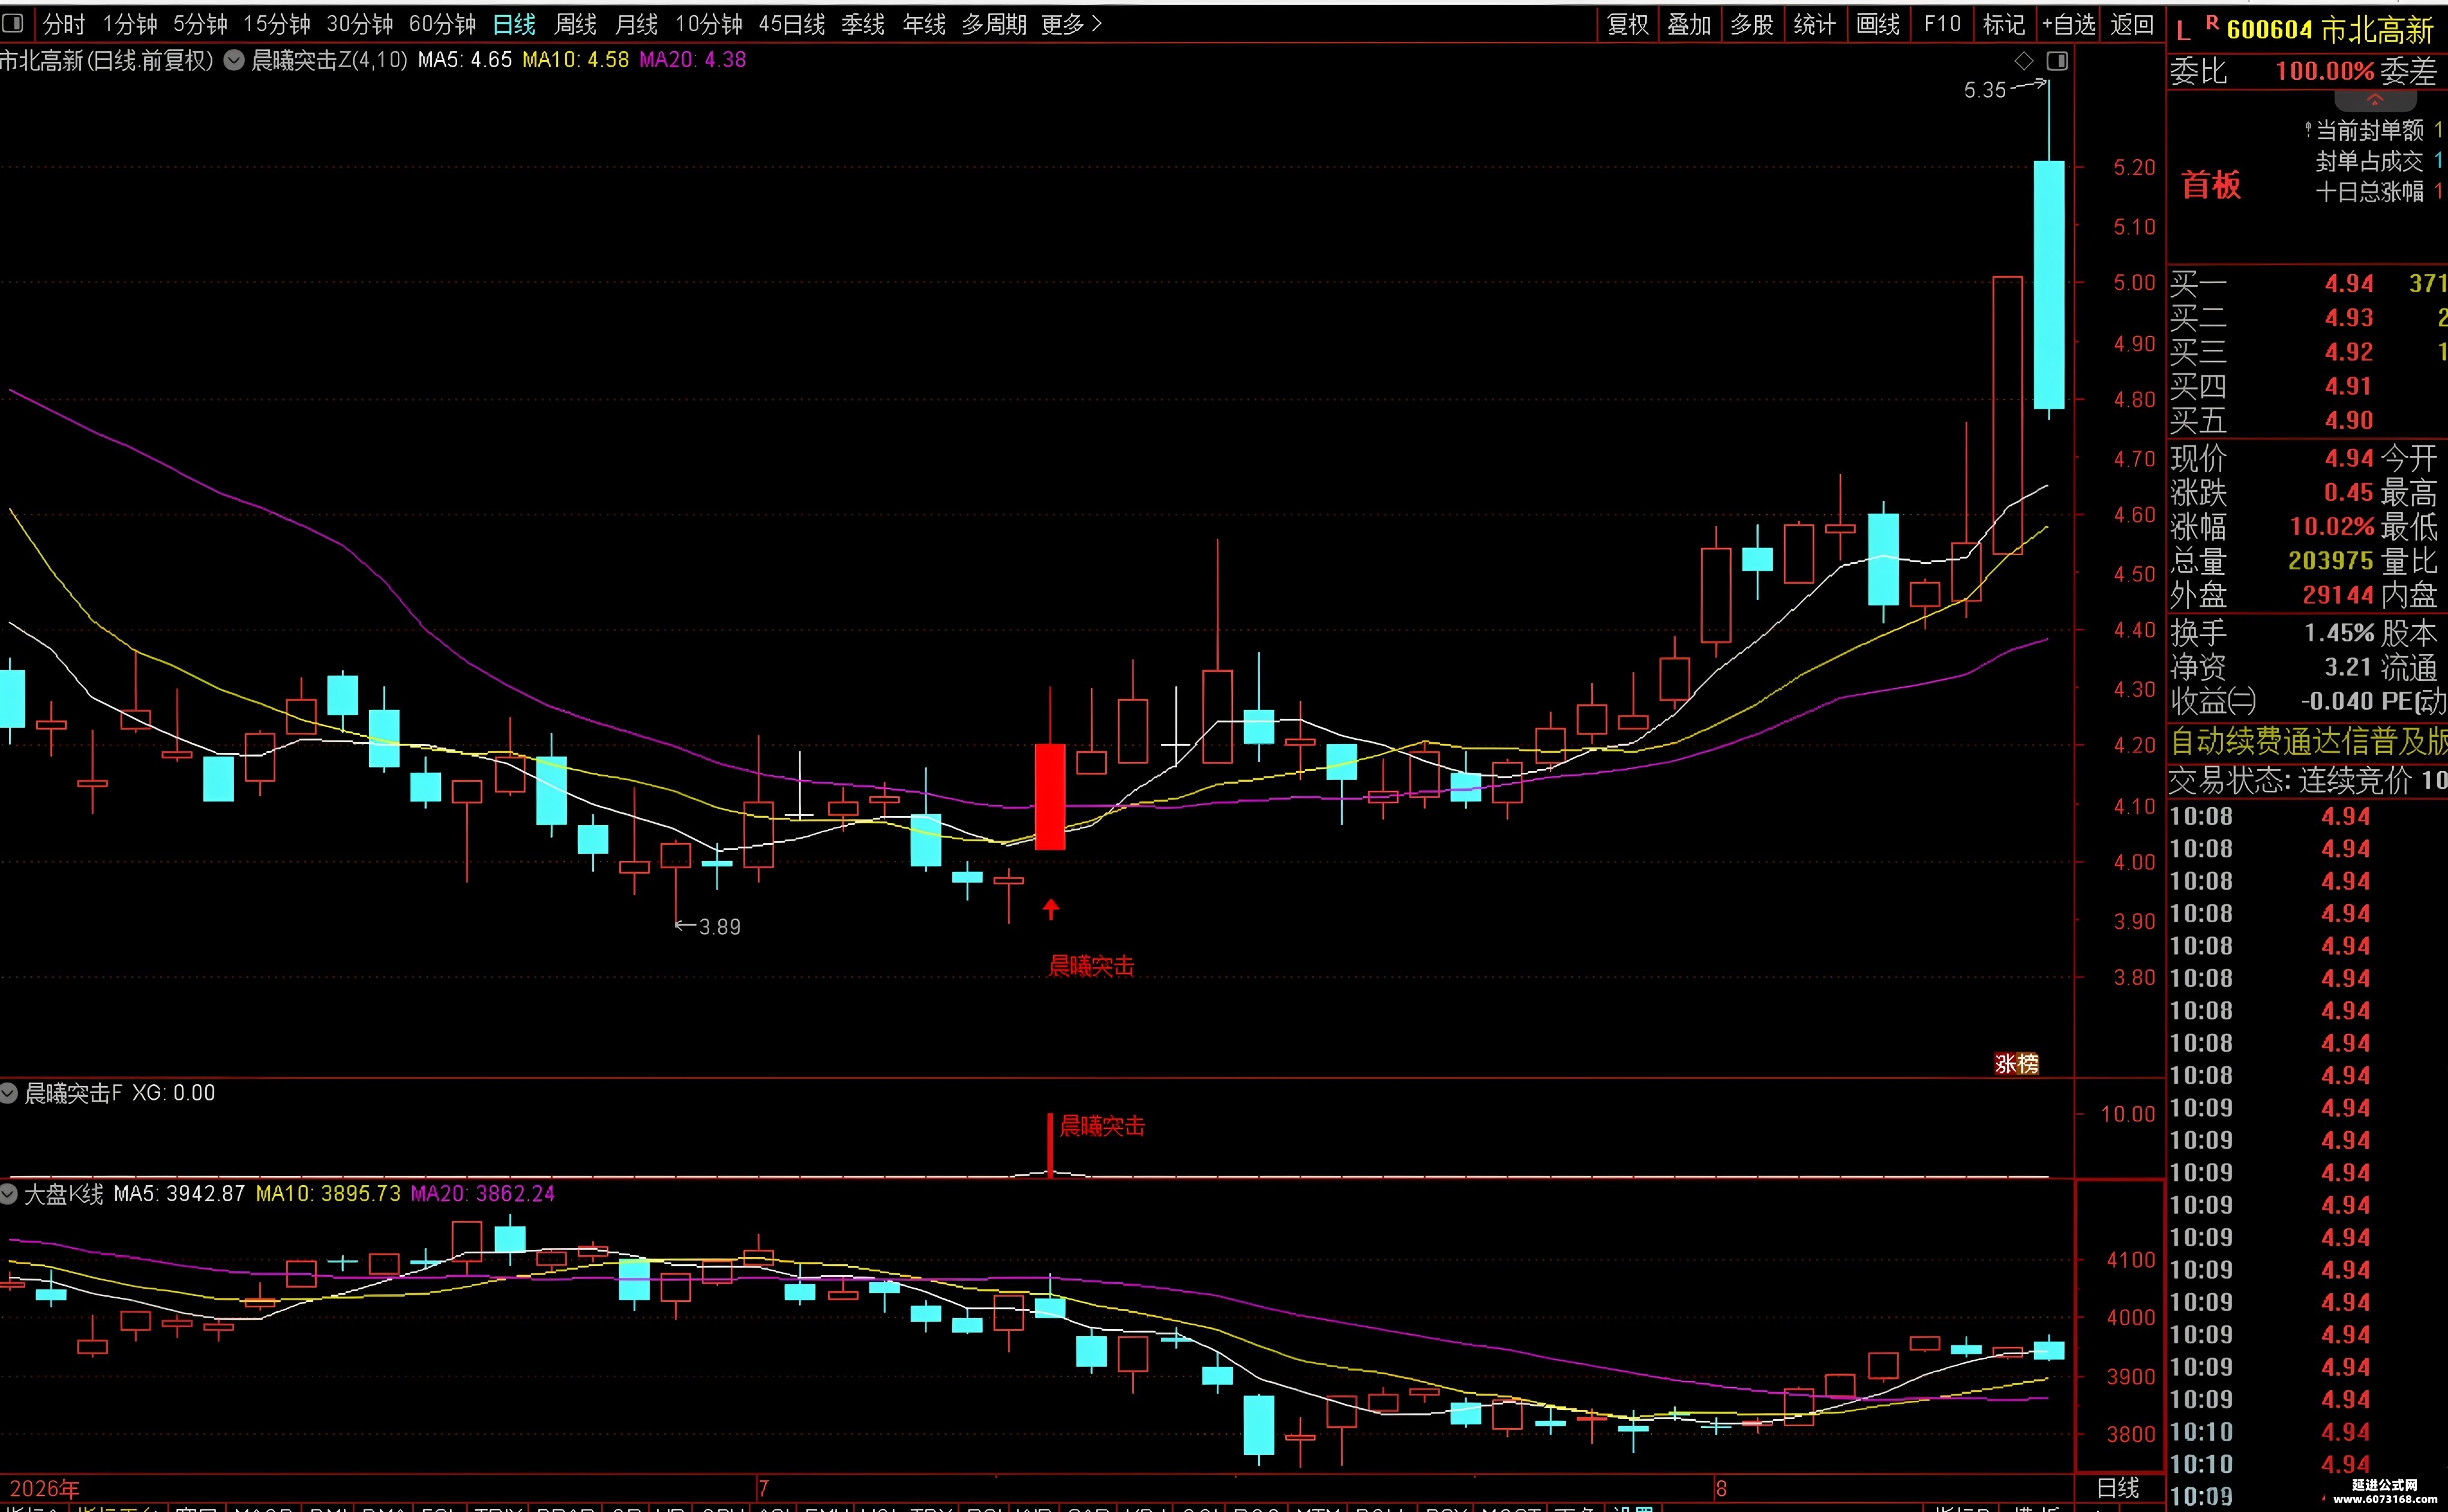Image resolution: width=2448 pixels, height=1512 pixels.
Task: Click the 涨榜 badge on the chart
Action: pos(2016,1063)
